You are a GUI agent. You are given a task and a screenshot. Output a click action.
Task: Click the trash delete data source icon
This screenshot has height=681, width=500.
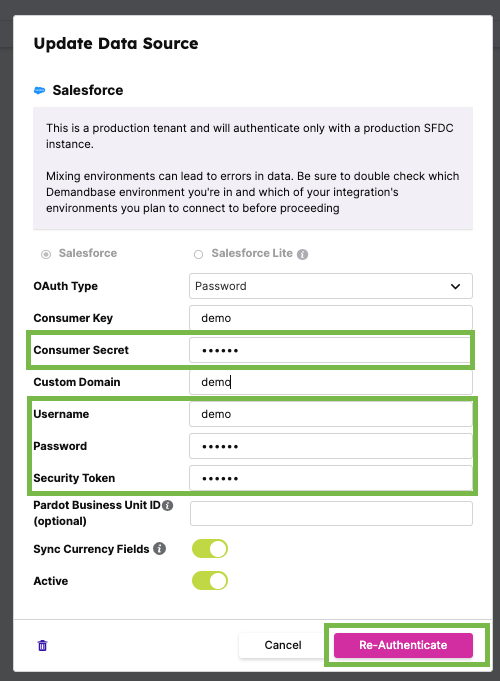pyautogui.click(x=43, y=645)
